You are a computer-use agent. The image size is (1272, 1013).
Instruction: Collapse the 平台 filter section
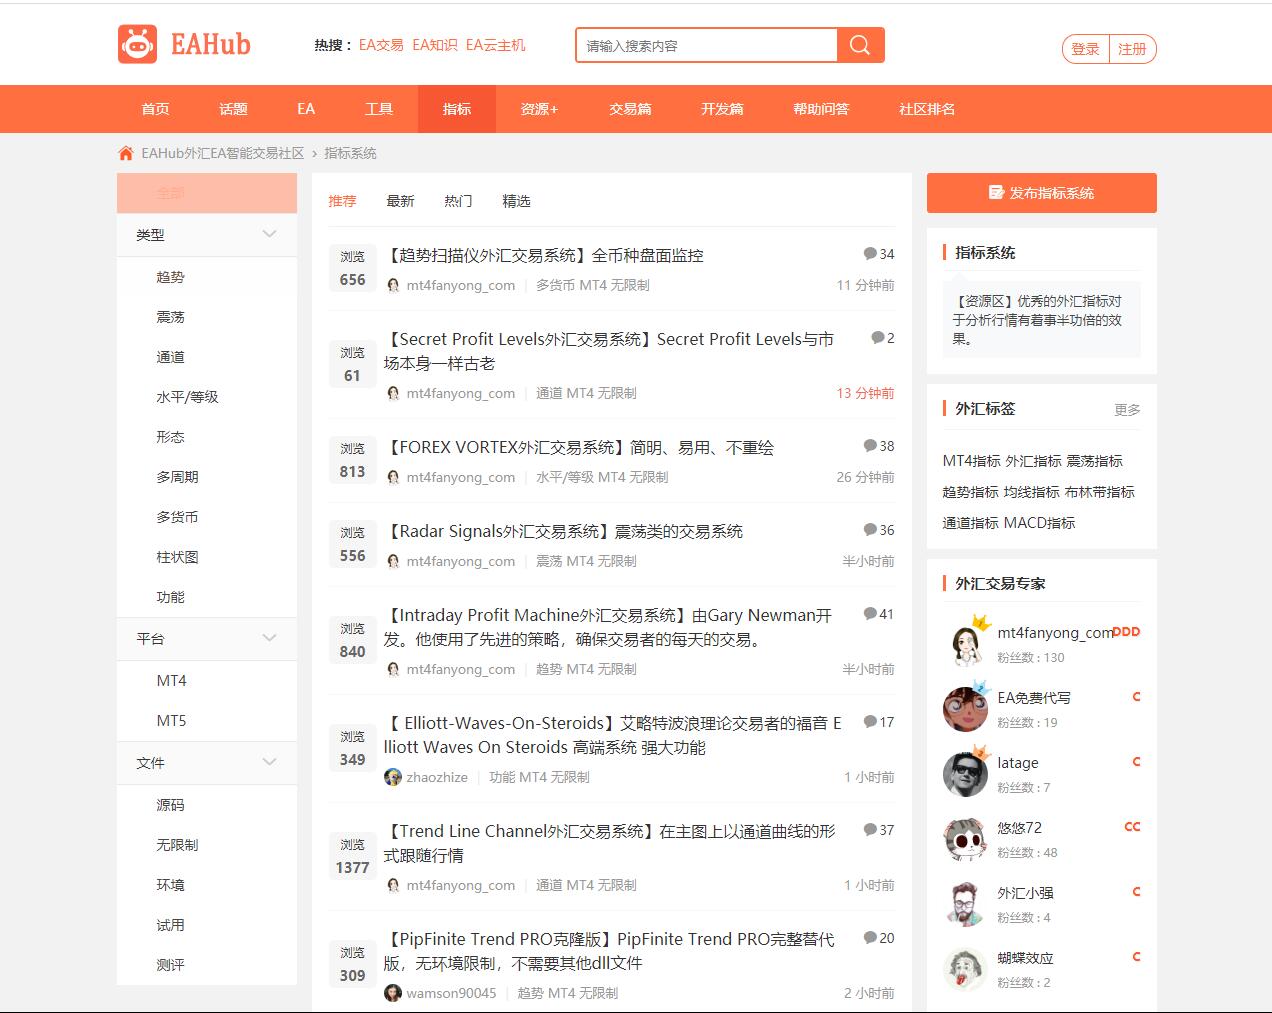[x=269, y=638]
